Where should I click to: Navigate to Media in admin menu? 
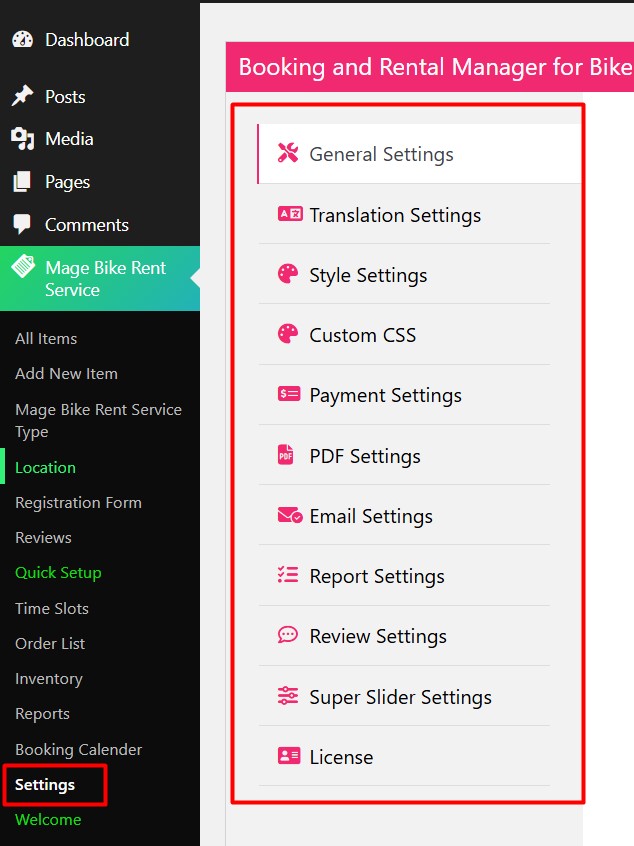pos(69,139)
